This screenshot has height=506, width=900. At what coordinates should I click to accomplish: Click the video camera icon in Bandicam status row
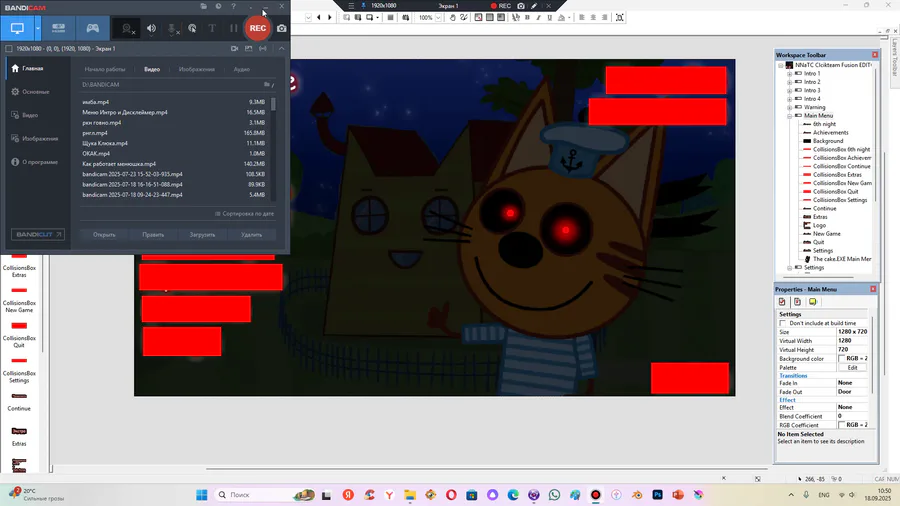pos(234,49)
